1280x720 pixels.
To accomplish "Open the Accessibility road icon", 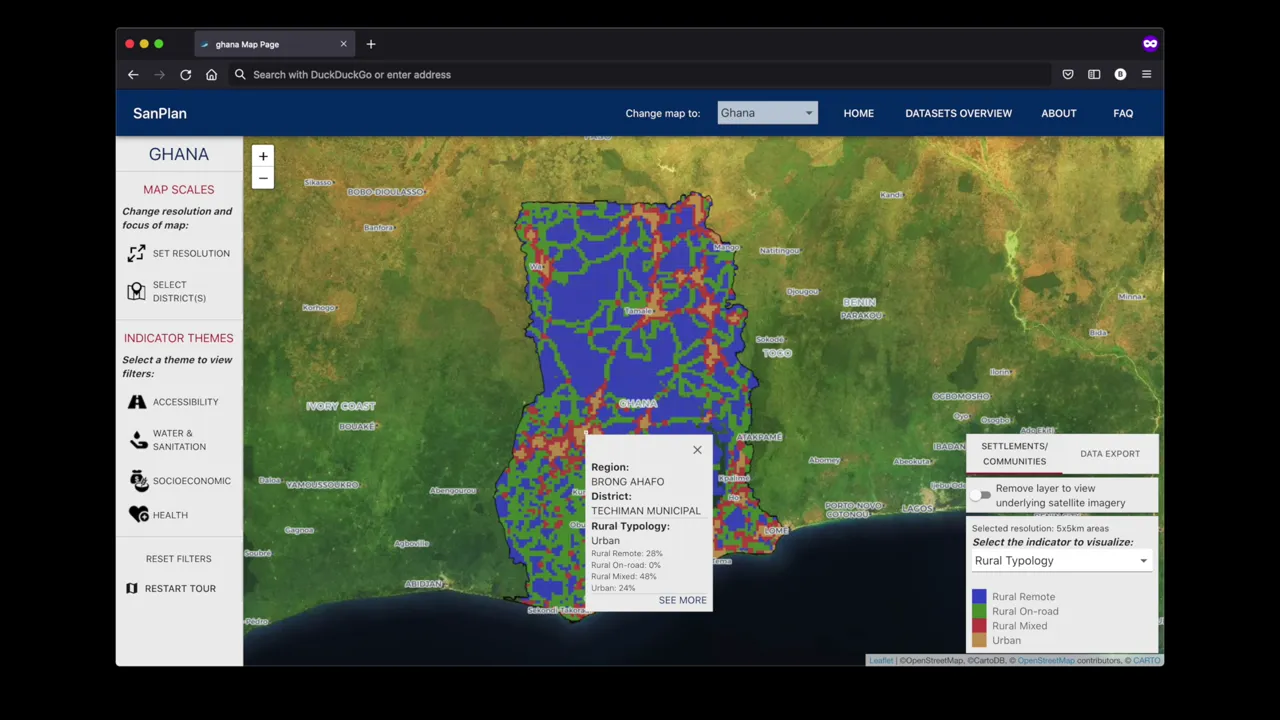I will coord(137,402).
